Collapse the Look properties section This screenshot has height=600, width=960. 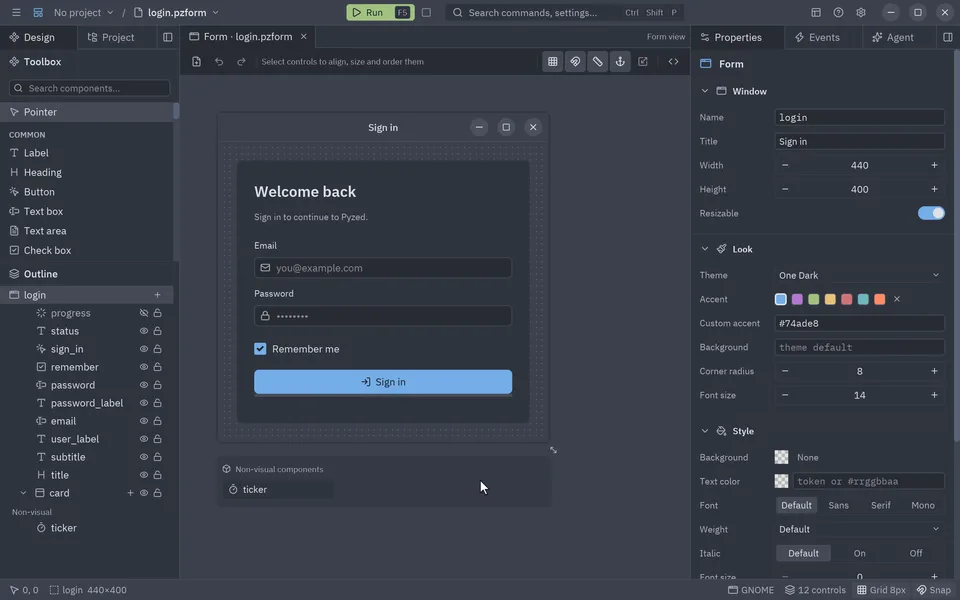coord(705,249)
